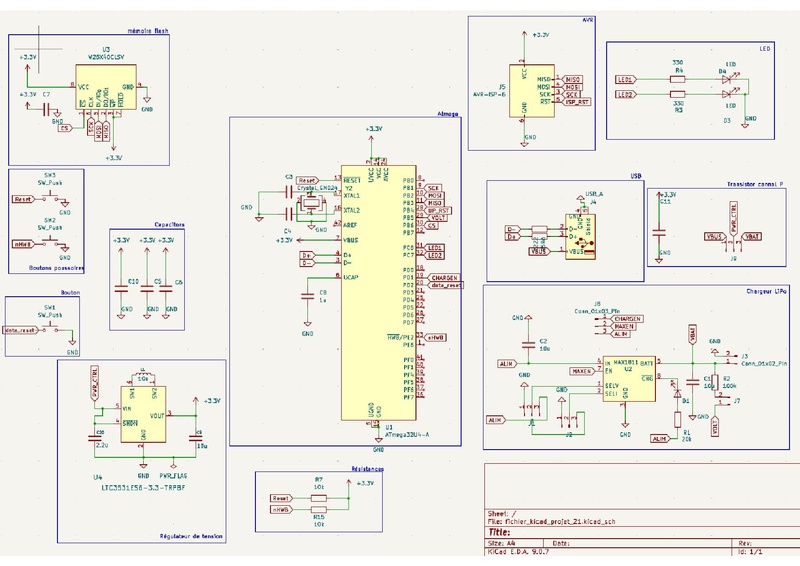Click the VBUS label on USB connector
Image resolution: width=800 pixels, height=566 pixels.
[540, 252]
